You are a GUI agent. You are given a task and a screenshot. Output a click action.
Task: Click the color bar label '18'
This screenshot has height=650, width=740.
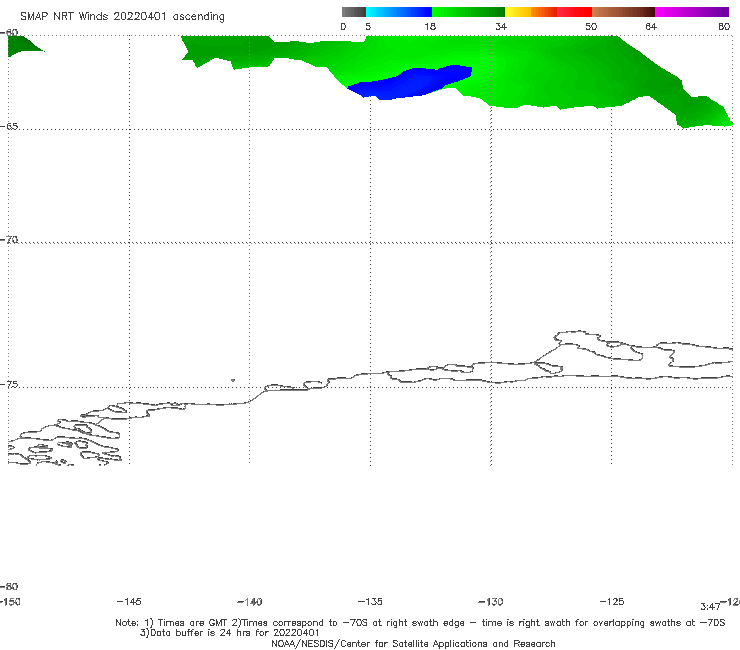point(430,26)
